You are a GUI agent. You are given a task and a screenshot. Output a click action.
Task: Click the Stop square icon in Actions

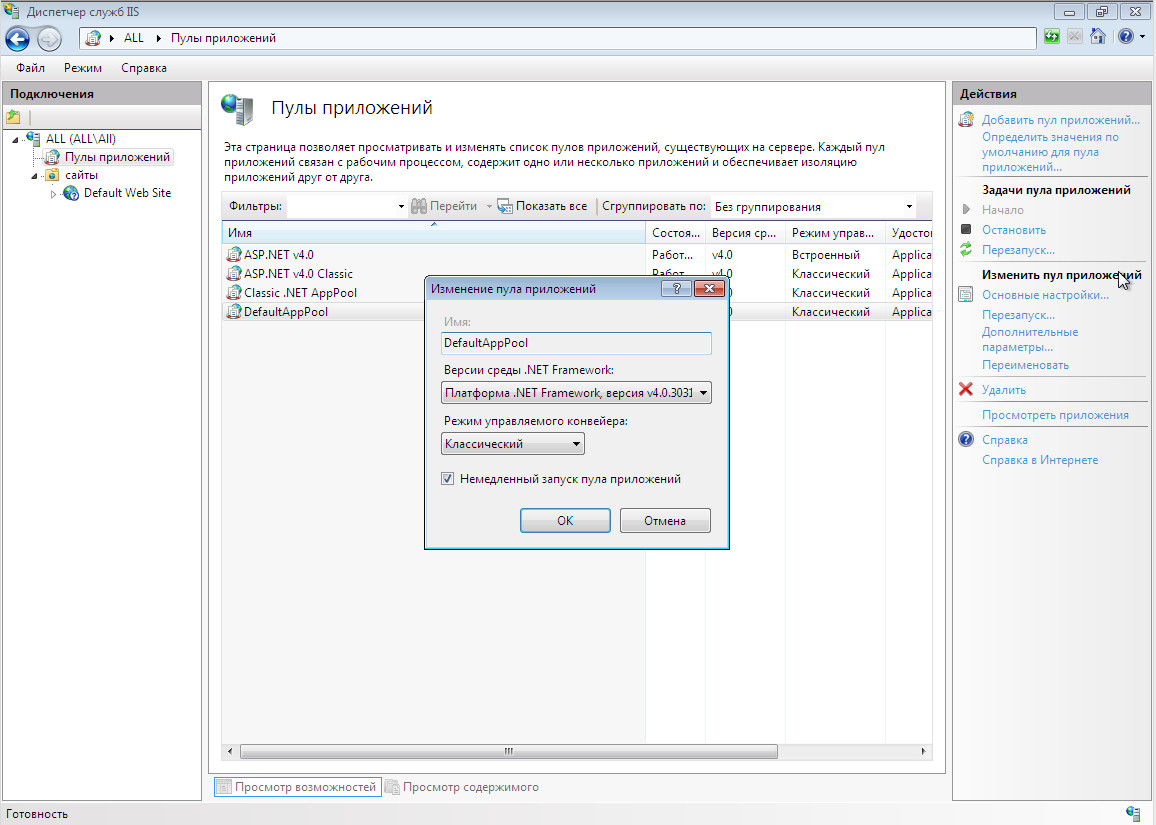[966, 229]
